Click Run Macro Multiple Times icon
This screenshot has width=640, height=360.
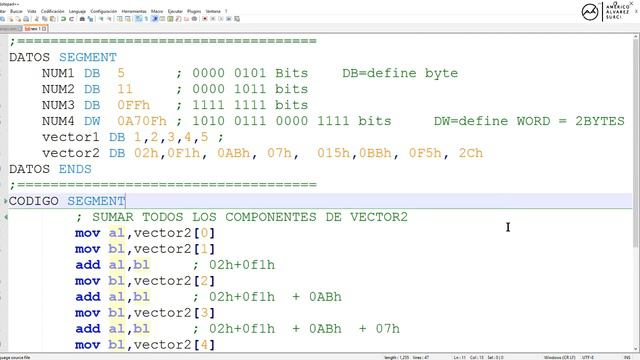click(x=229, y=19)
